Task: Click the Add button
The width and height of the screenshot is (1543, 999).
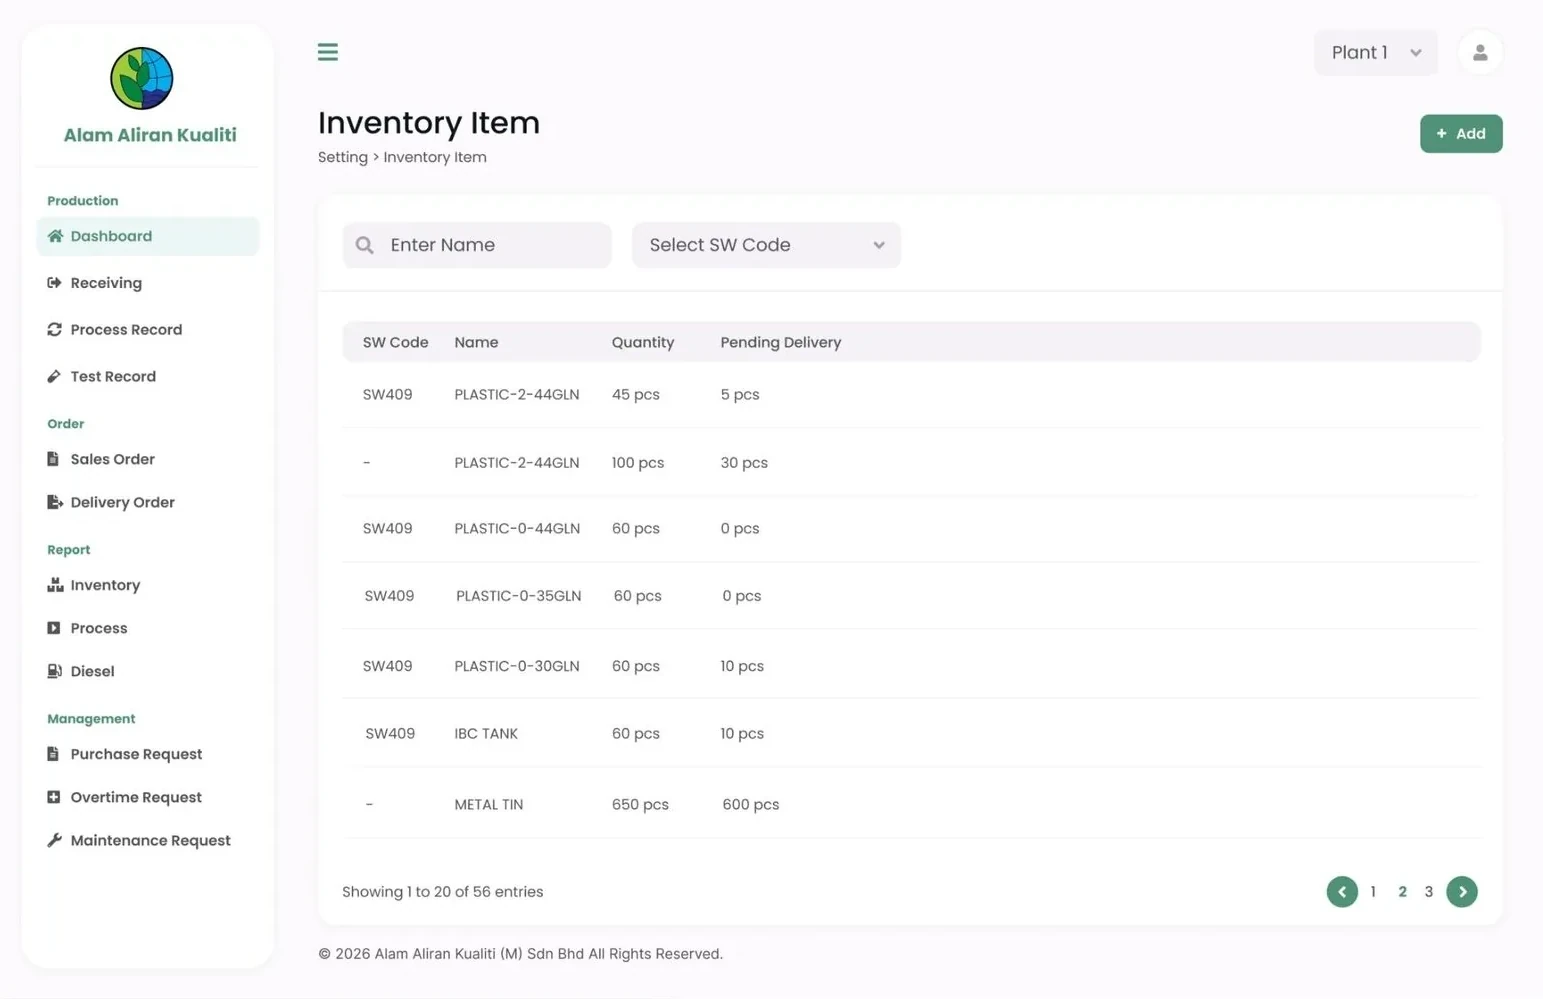Action: coord(1461,133)
